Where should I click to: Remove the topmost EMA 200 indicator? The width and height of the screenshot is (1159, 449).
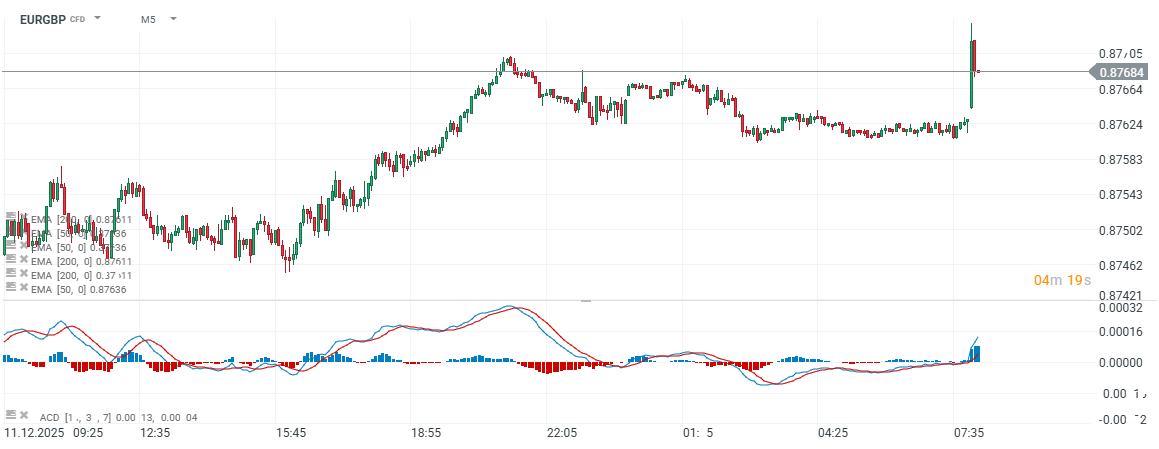point(23,217)
